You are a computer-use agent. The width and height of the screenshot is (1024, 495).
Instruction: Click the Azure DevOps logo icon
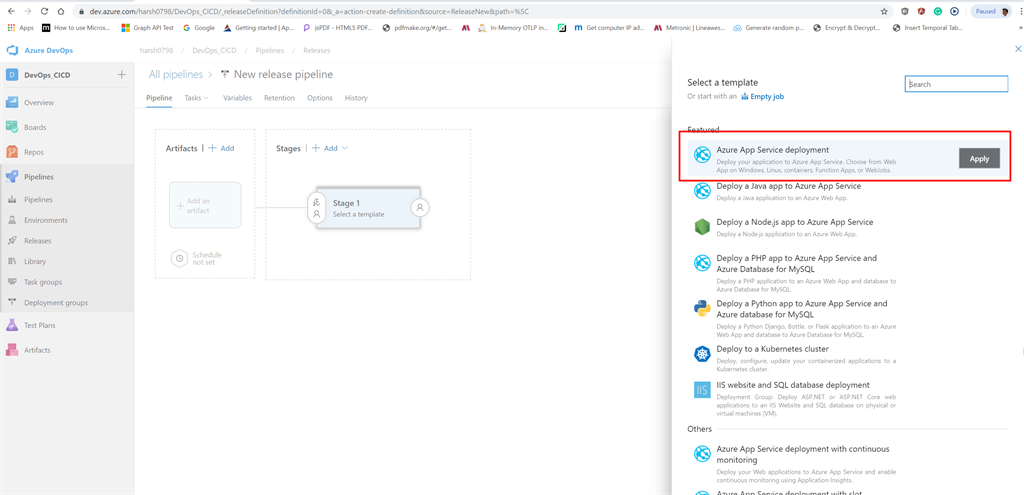tap(12, 50)
